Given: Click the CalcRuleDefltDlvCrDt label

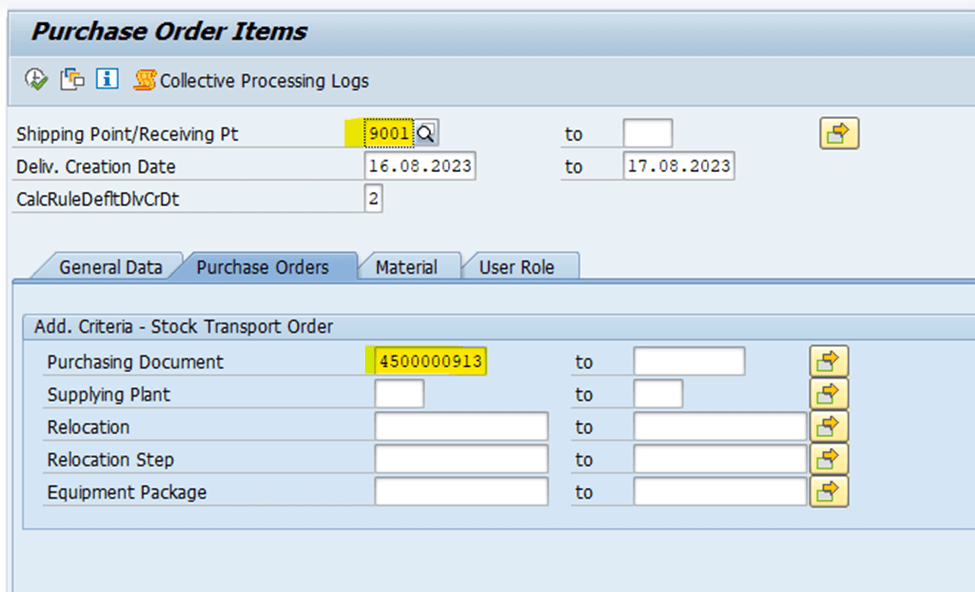Looking at the screenshot, I should click(98, 199).
